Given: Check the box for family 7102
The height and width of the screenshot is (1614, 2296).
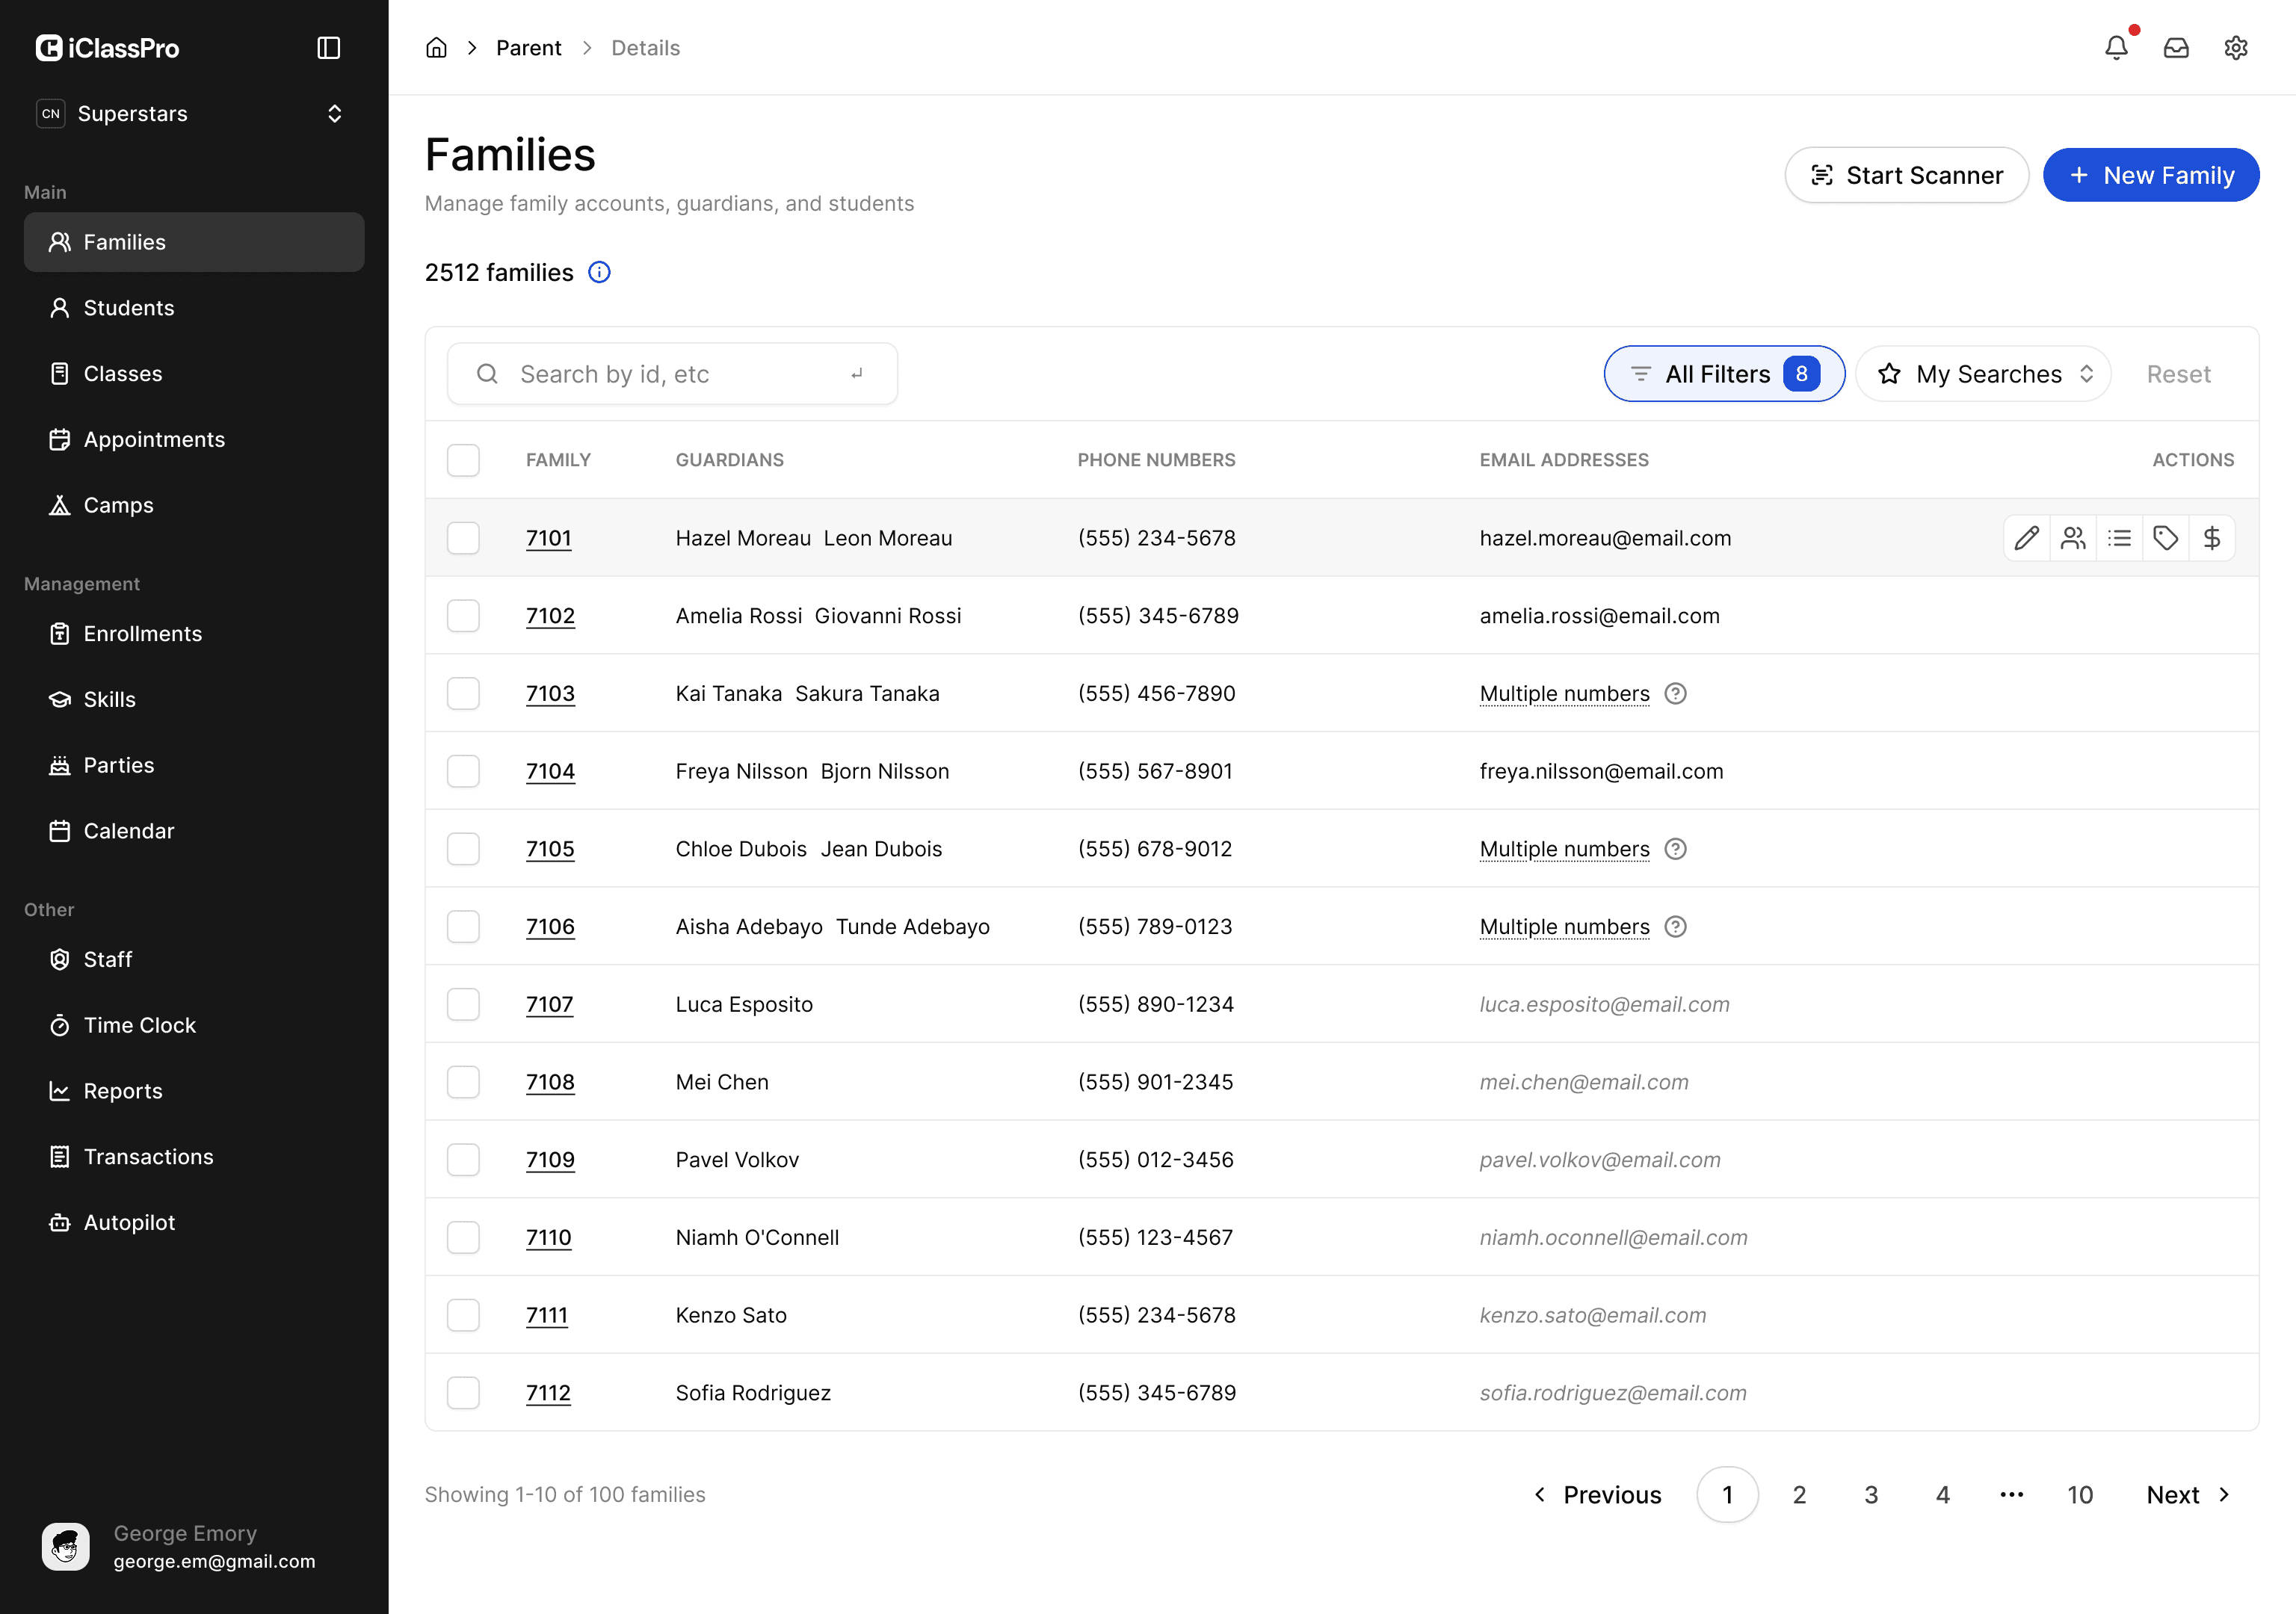Looking at the screenshot, I should [463, 616].
